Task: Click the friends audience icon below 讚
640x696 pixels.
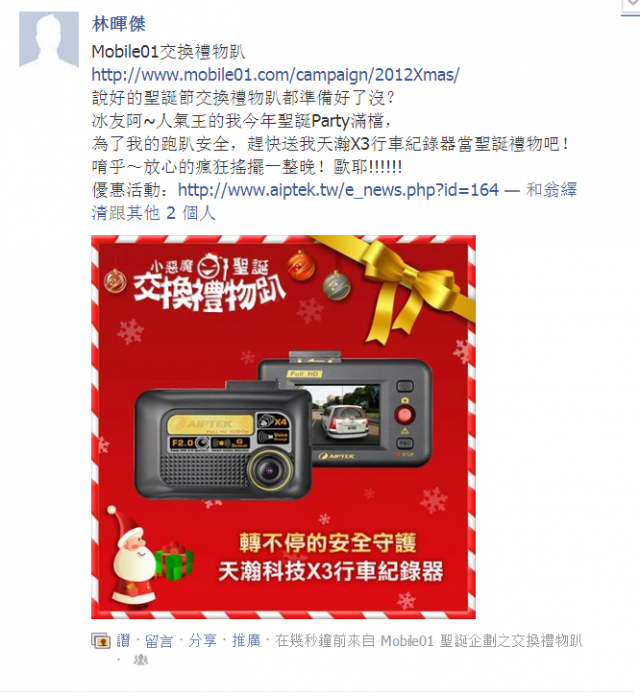Action: (140, 660)
